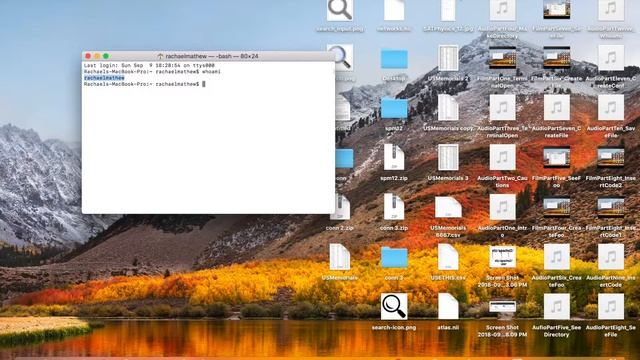
Task: Select AudioPartSeven_CreateFile audio file
Action: click(556, 107)
